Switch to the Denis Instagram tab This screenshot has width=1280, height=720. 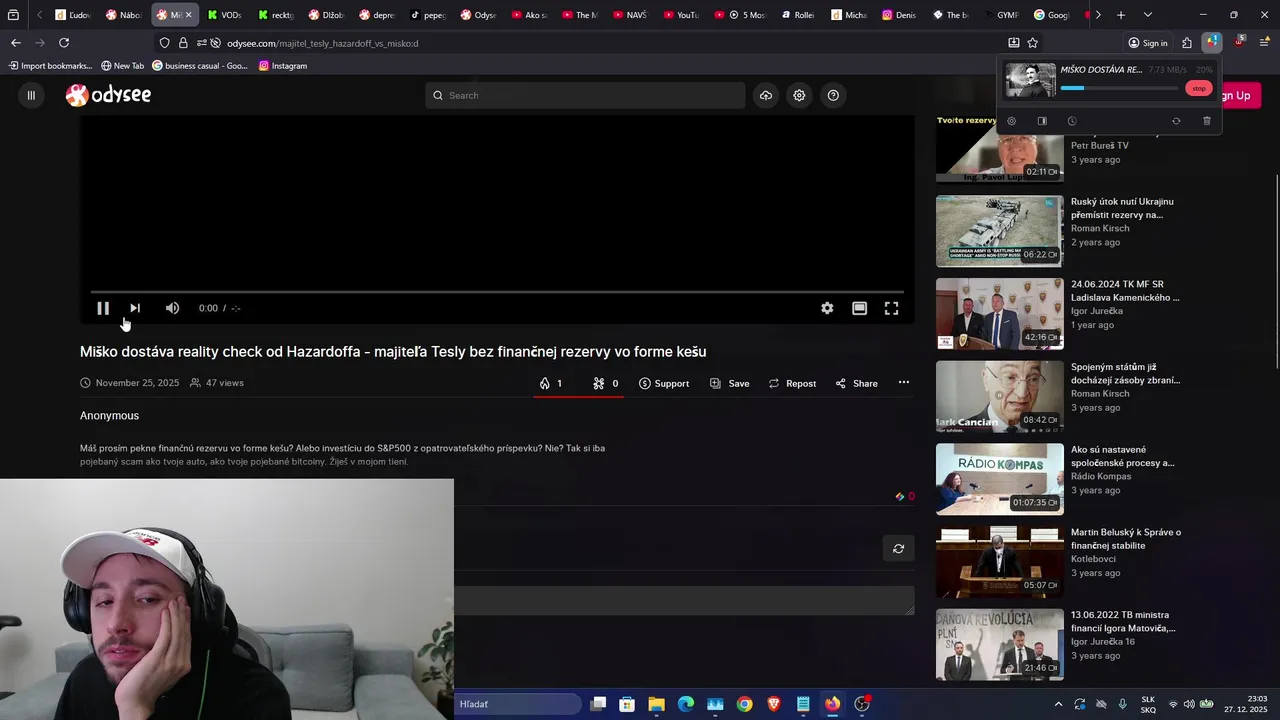click(x=899, y=15)
